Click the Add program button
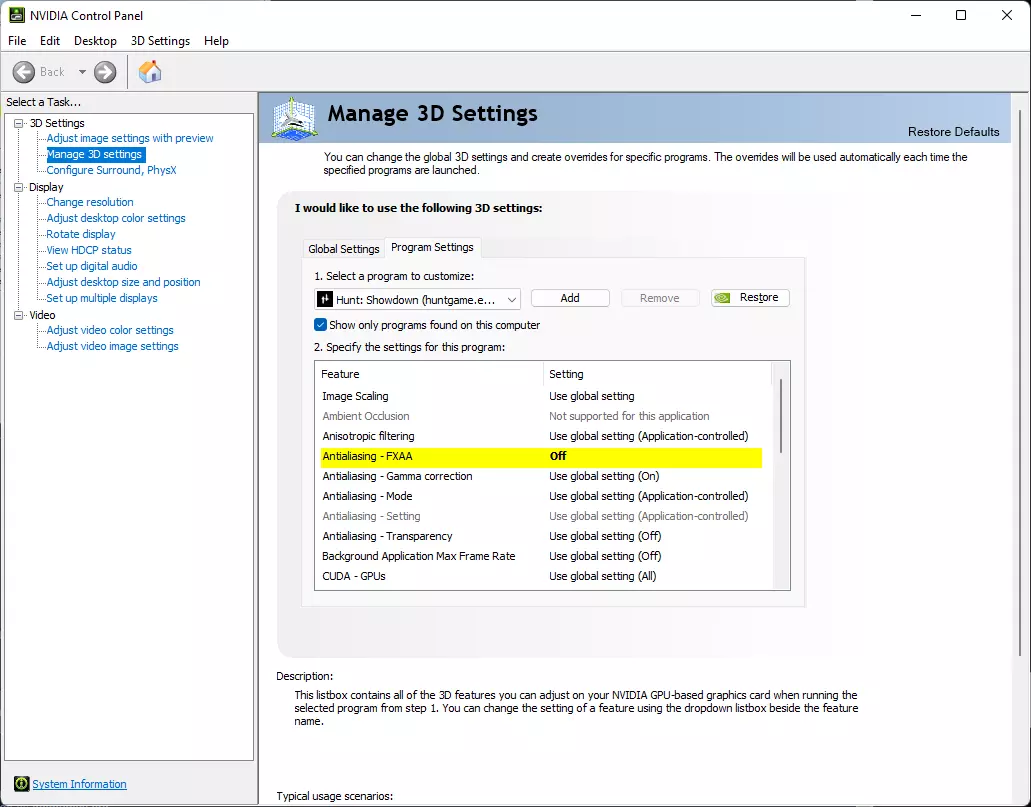The image size is (1031, 807). coord(570,298)
